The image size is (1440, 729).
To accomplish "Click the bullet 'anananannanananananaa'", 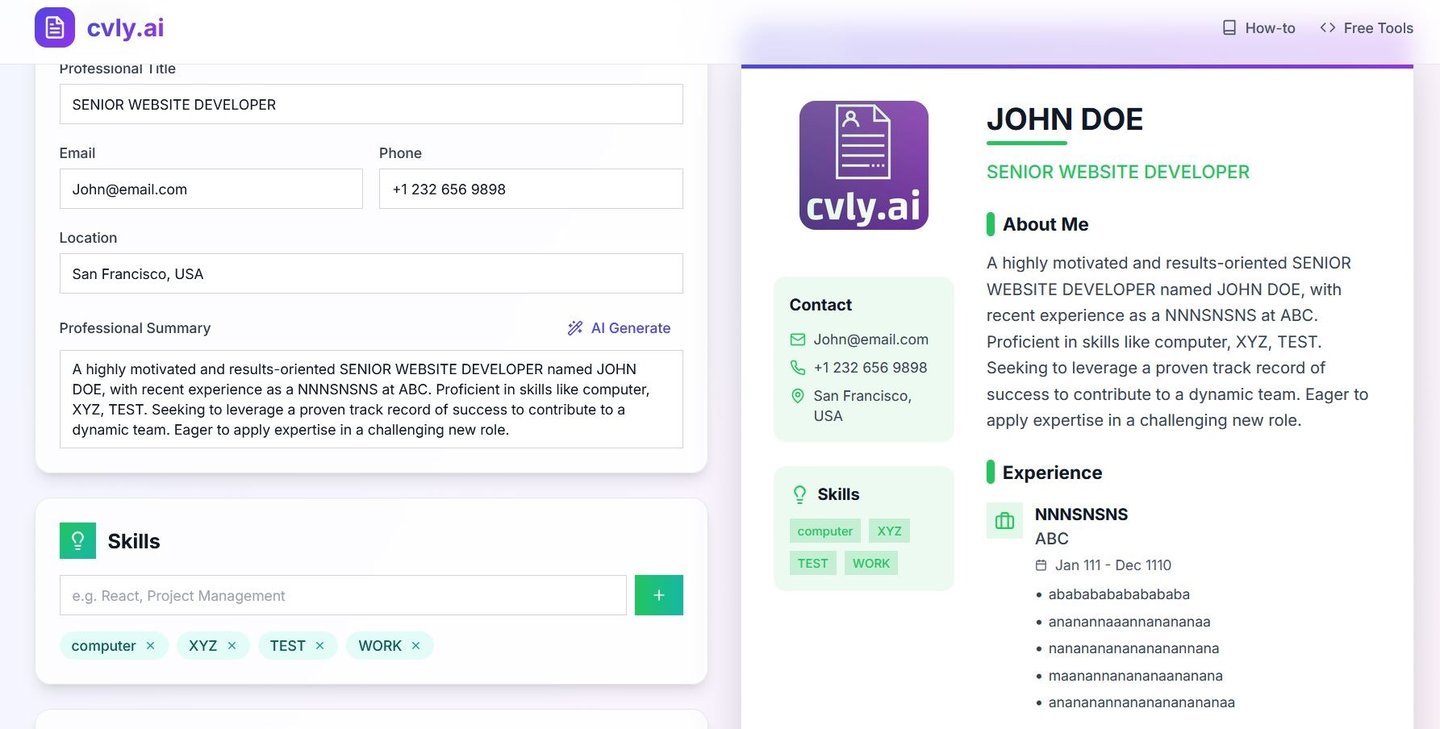I will coord(1142,703).
